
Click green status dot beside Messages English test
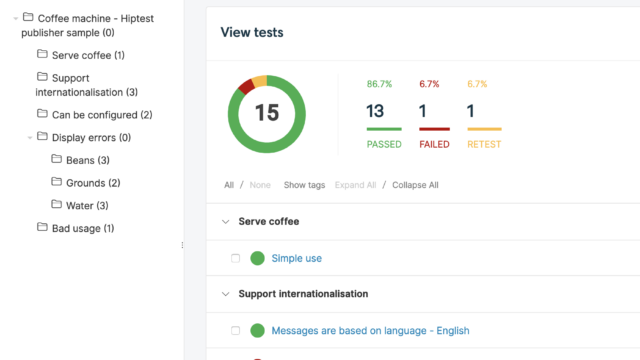point(258,331)
